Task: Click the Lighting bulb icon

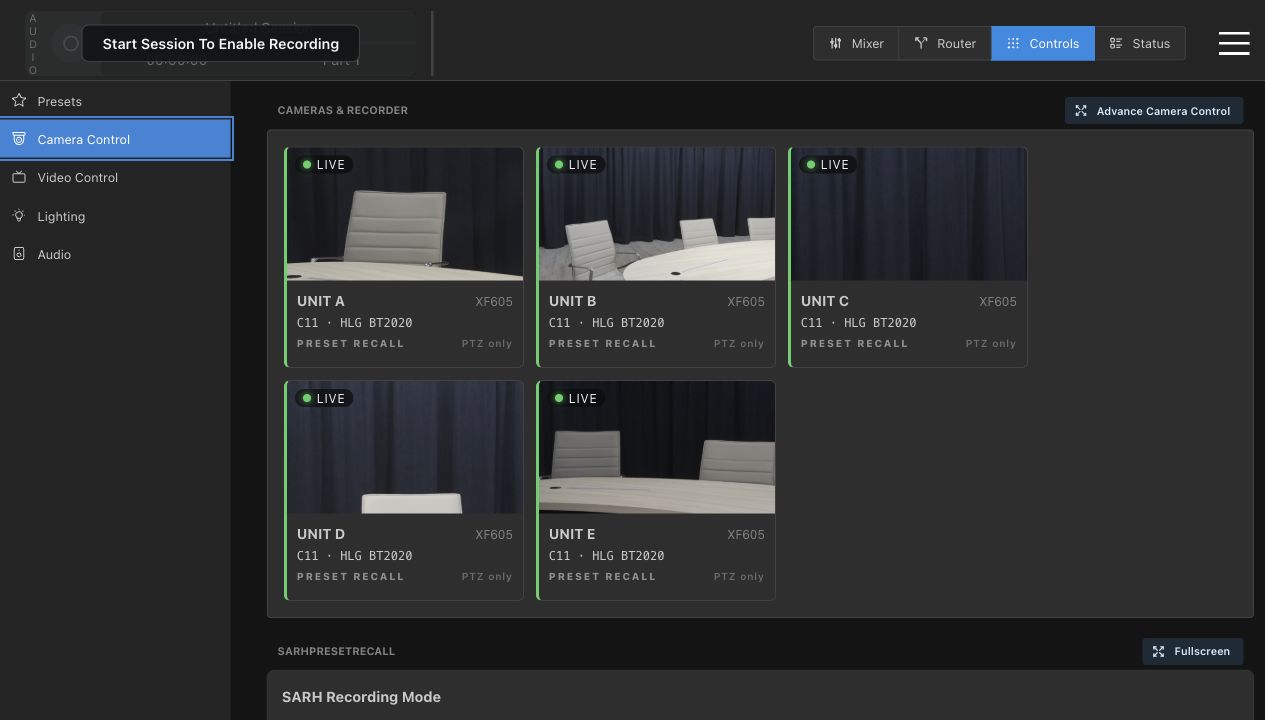Action: [19, 216]
